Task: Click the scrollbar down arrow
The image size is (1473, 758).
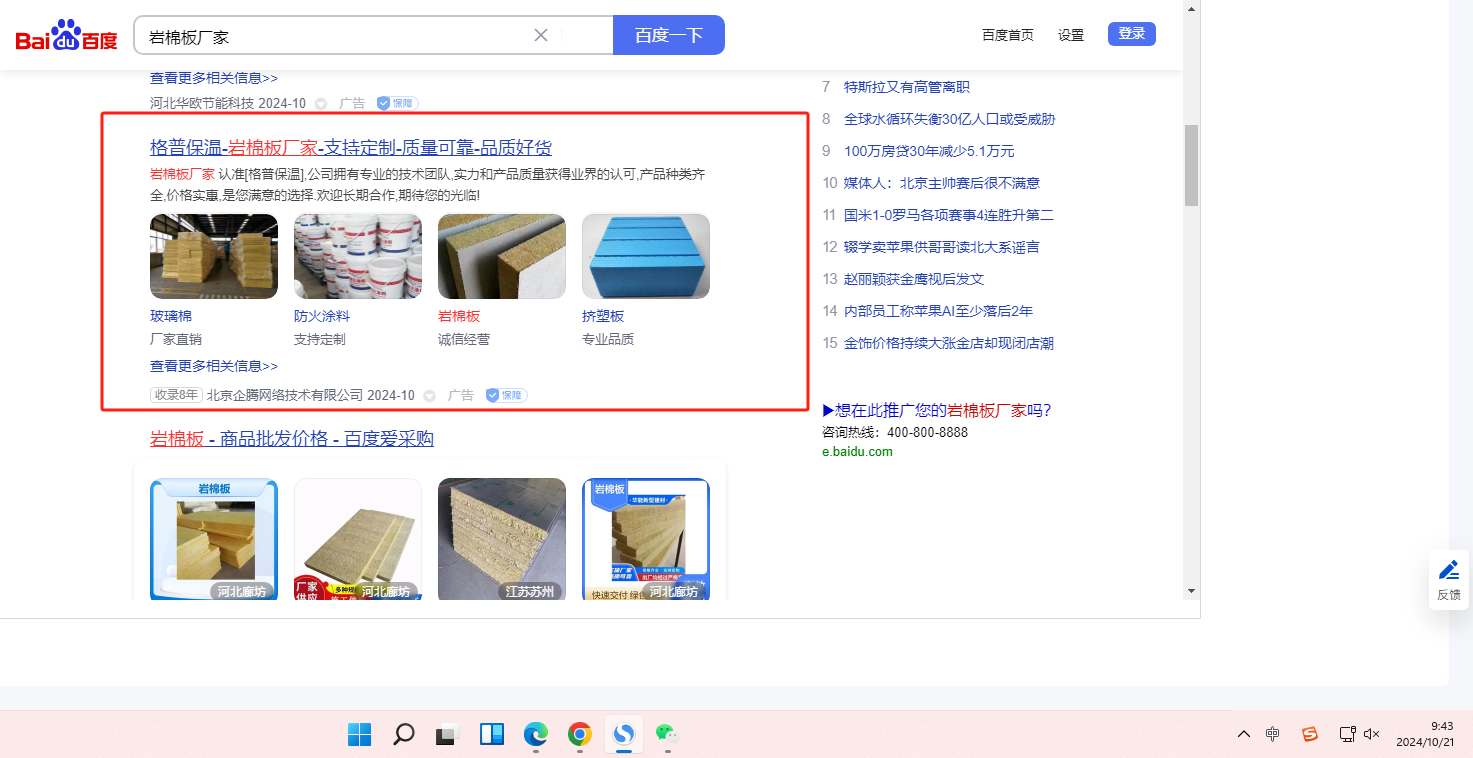Action: point(1191,591)
